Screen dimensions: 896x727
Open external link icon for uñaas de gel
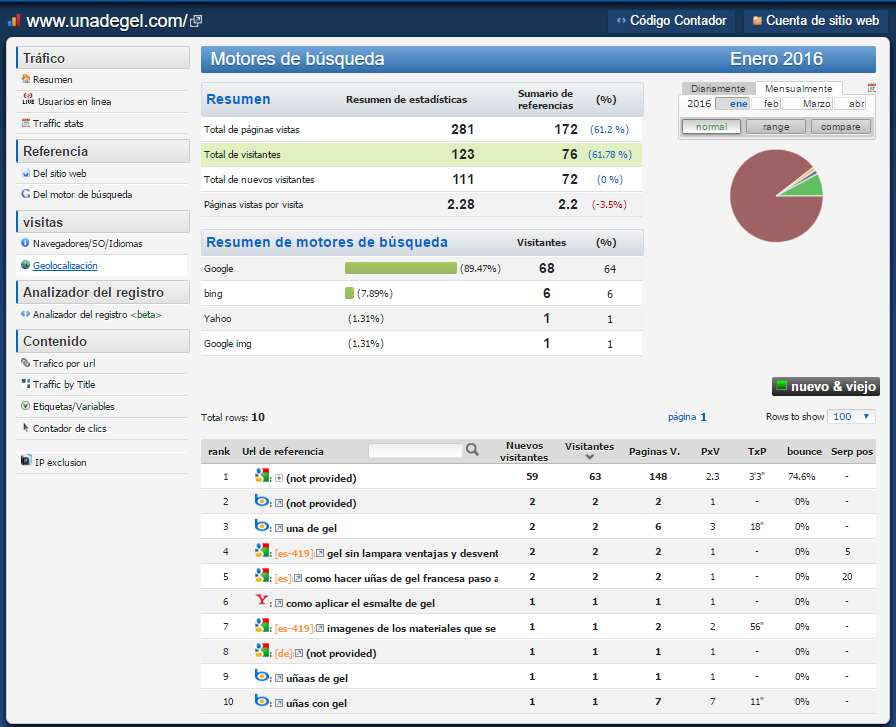pyautogui.click(x=279, y=678)
